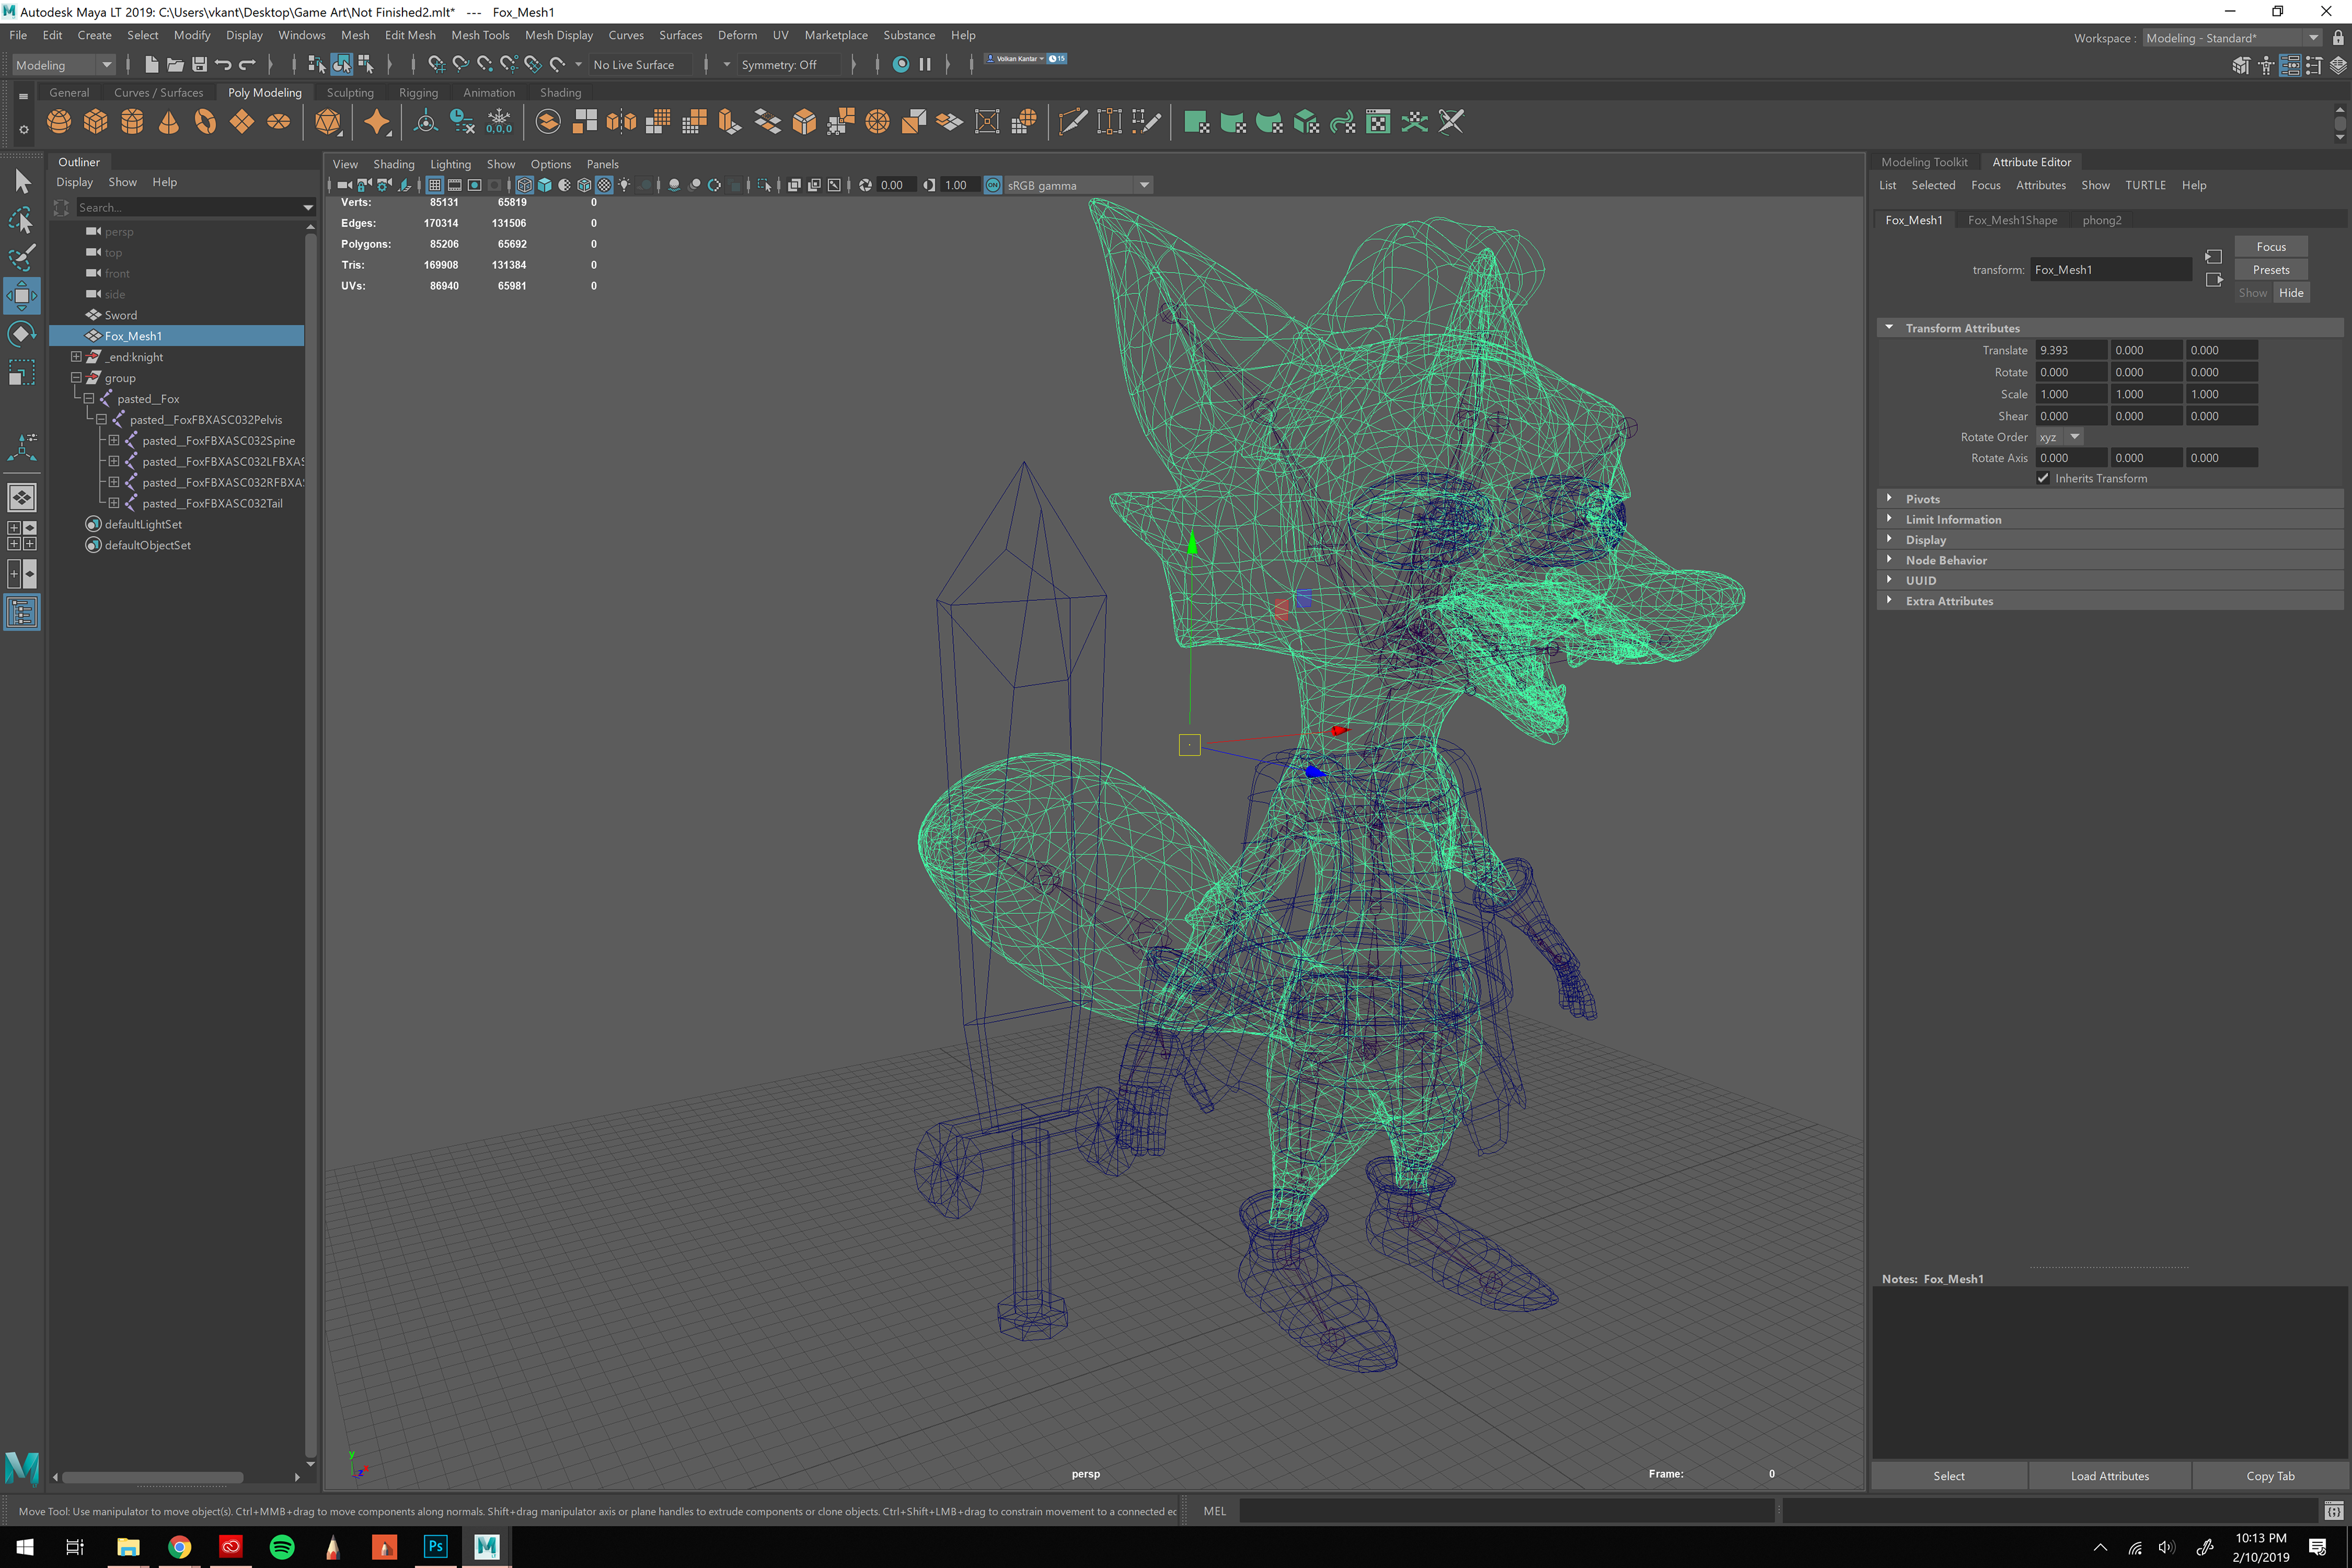Create a polygon plane from the shelf
Image resolution: width=2352 pixels, height=1568 pixels.
point(242,122)
